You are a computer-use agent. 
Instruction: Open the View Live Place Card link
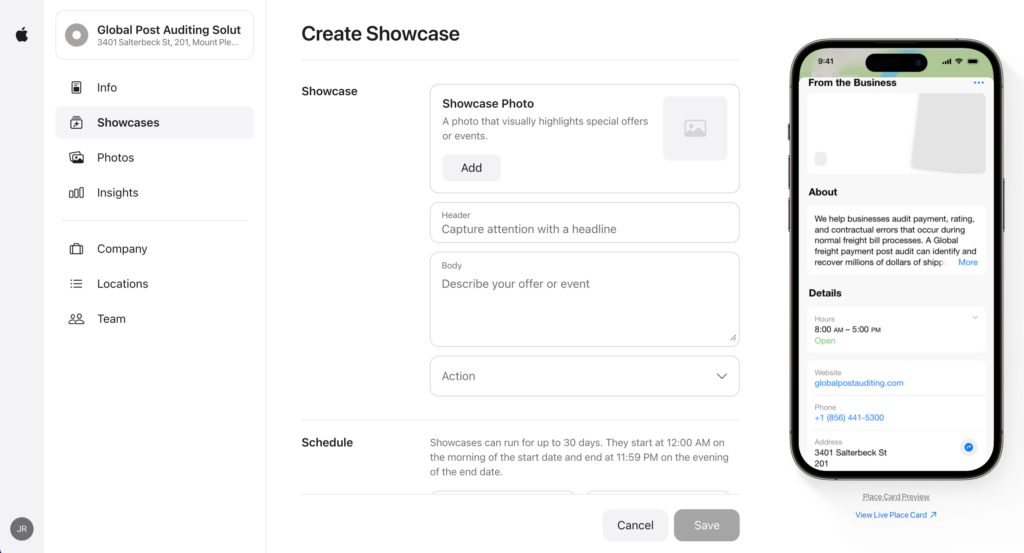coord(895,515)
